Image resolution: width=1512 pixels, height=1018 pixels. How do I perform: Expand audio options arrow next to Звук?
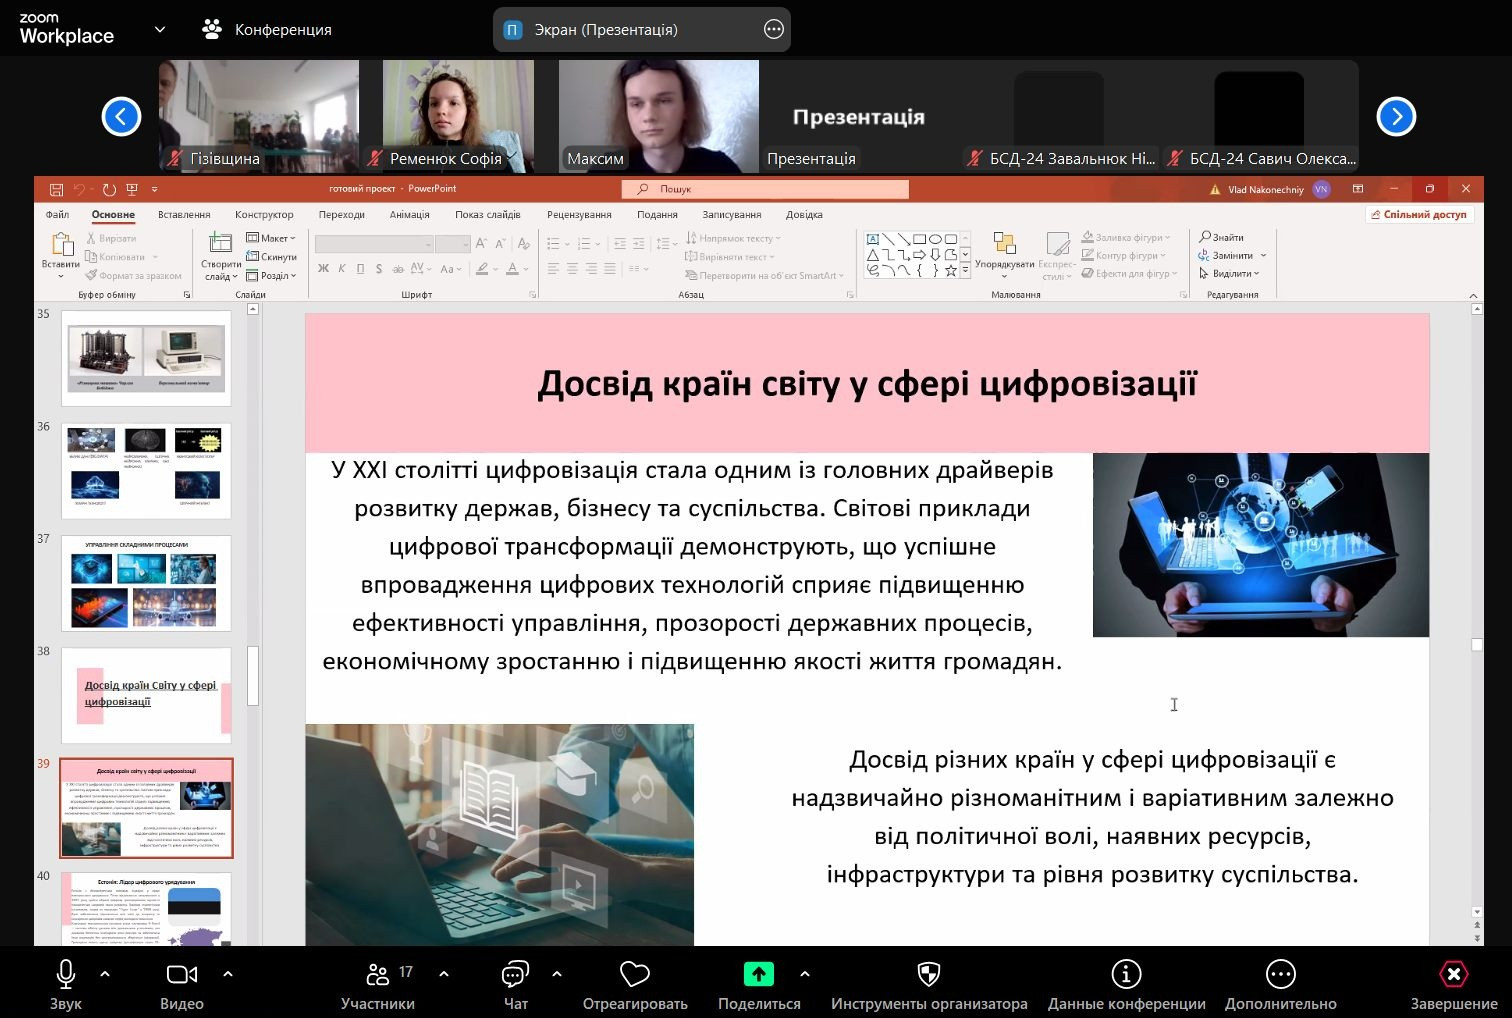105,973
